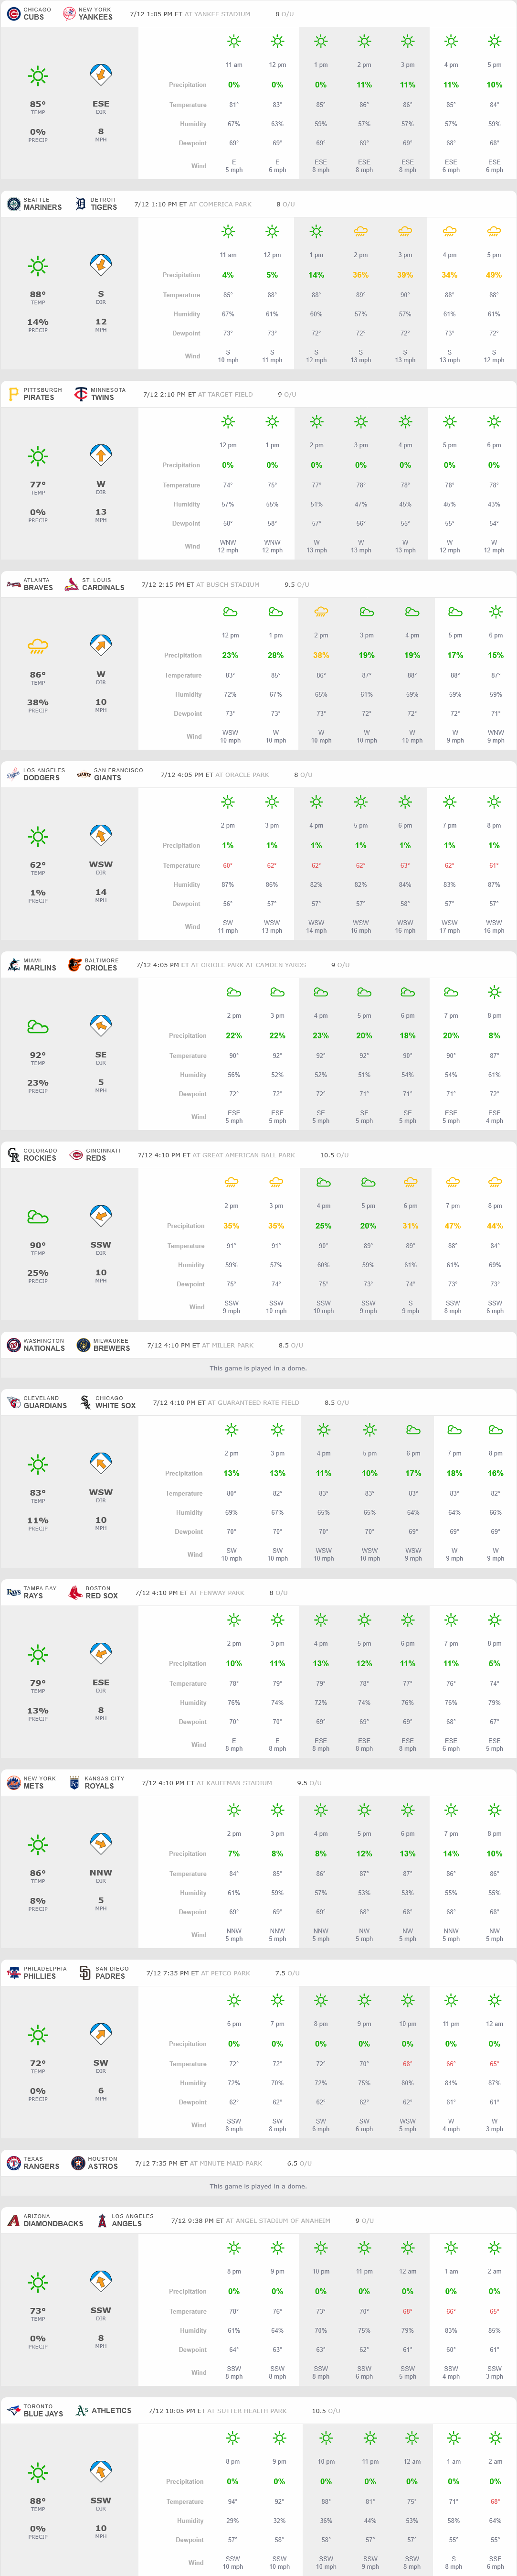Select the Atlanta Braves tomahawk logo
Screen dimensions: 517x2576
tap(13, 584)
